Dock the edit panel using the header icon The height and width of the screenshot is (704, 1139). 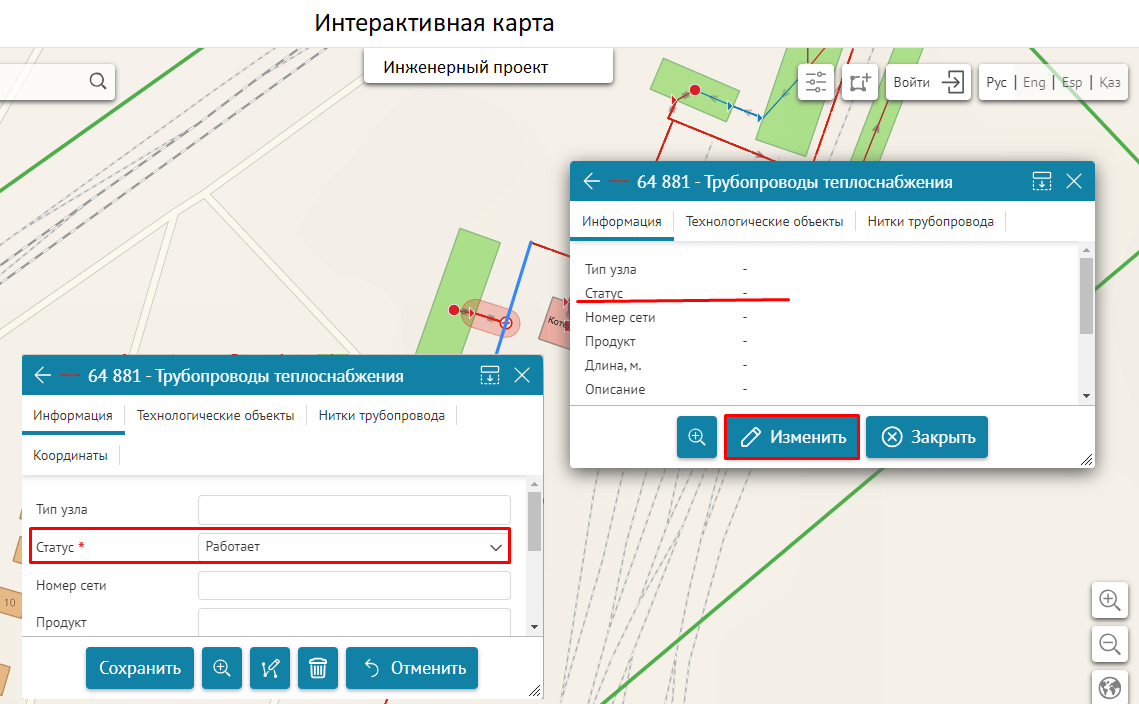click(x=490, y=375)
